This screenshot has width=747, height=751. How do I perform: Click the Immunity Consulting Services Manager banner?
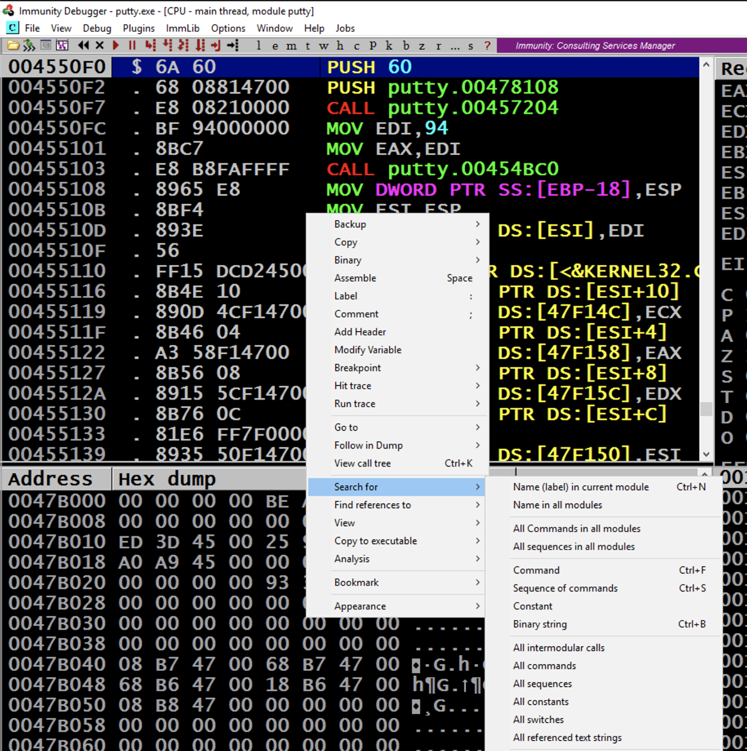point(622,46)
